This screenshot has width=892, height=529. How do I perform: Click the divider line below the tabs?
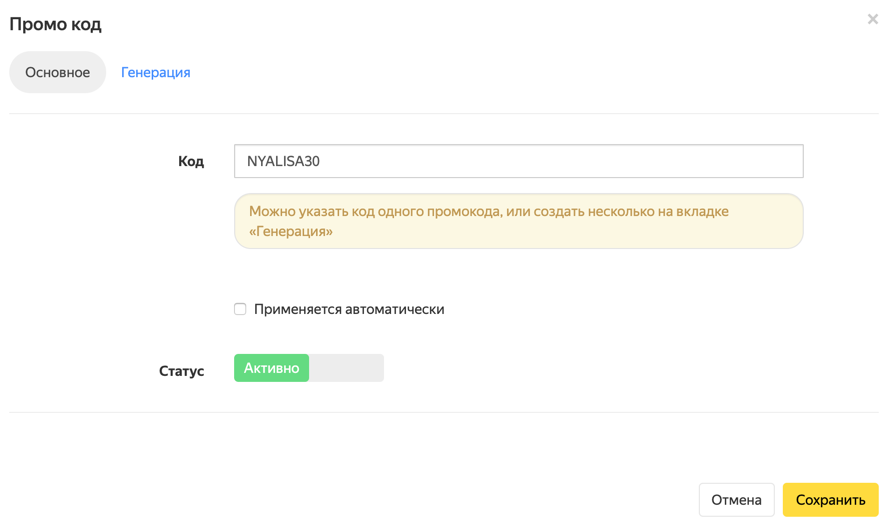(445, 113)
